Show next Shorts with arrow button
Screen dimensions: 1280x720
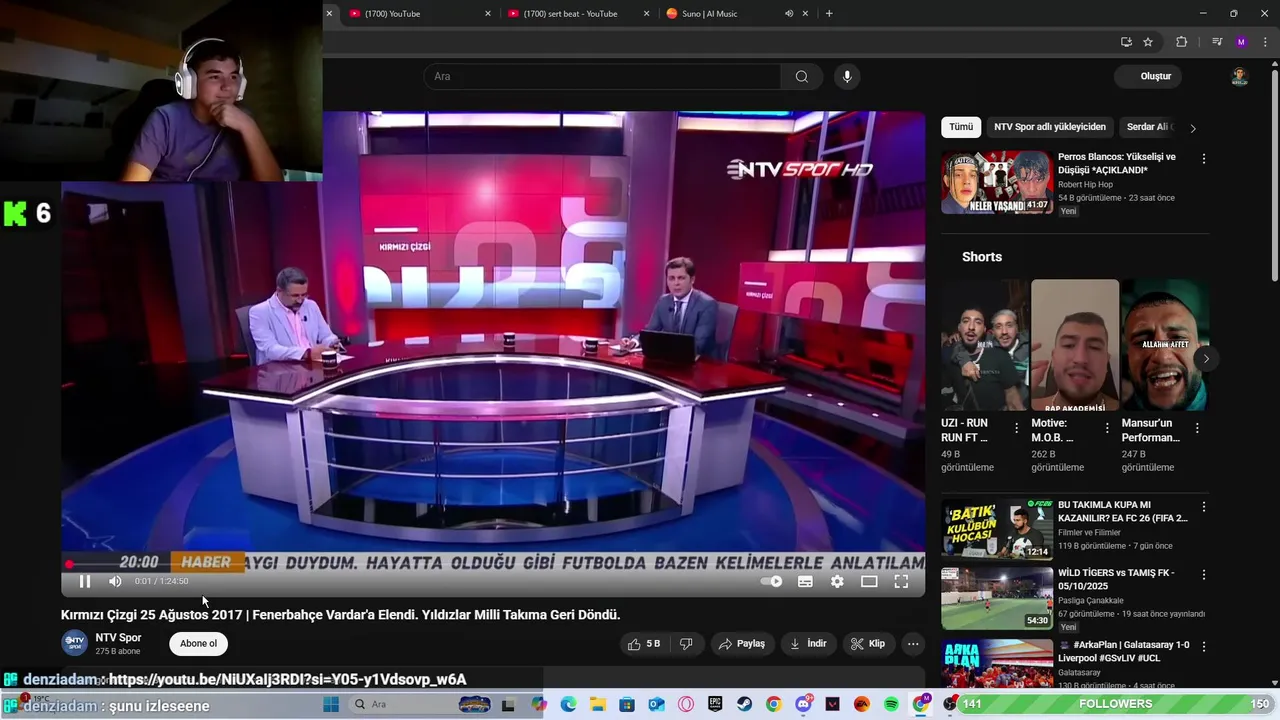[1206, 358]
